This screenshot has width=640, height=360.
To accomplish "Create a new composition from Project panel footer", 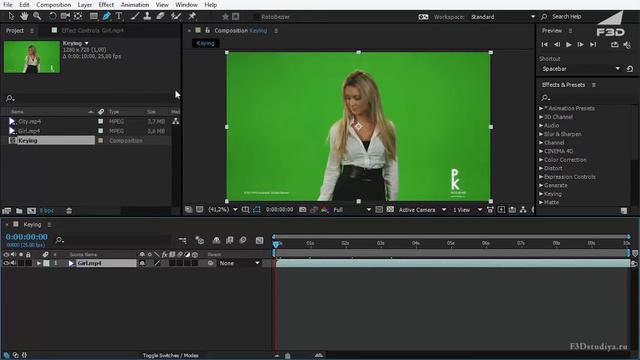I will (31, 211).
